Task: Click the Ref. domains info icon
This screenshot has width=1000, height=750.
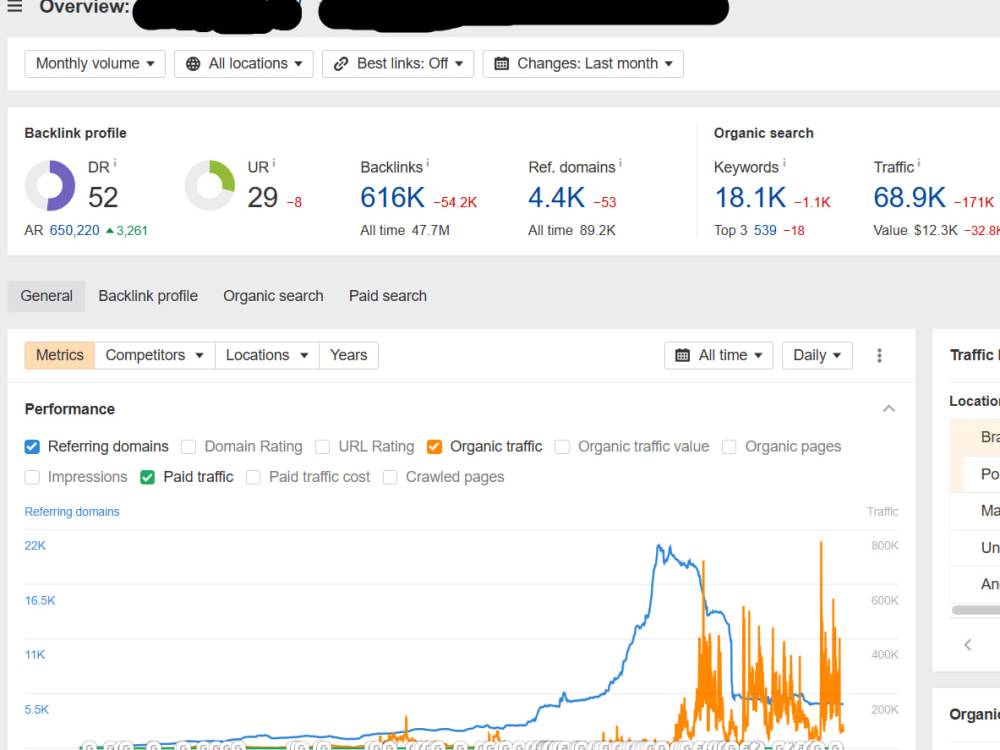Action: [x=620, y=163]
